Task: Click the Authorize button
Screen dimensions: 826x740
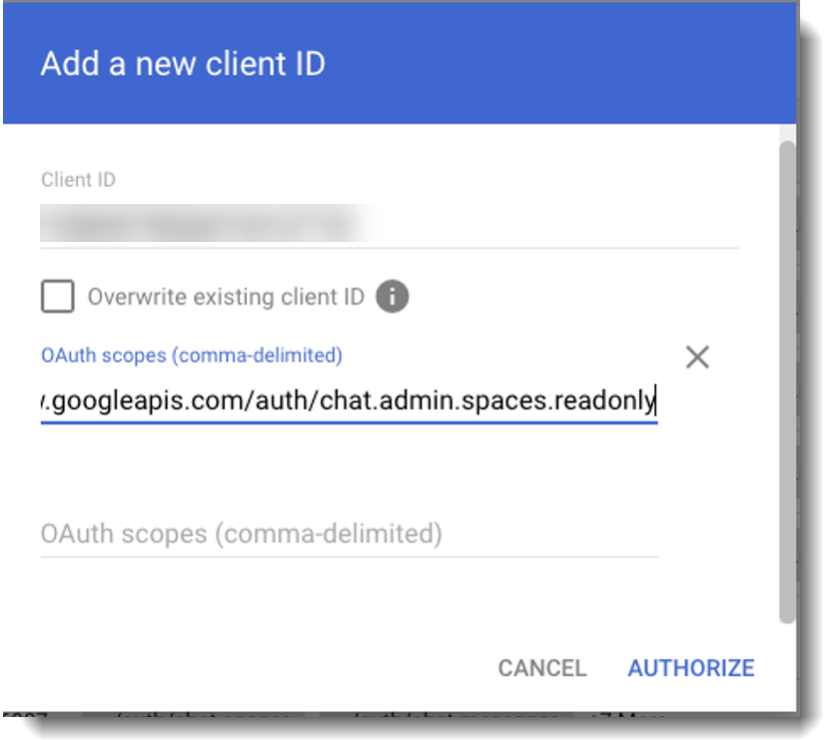Action: tap(690, 668)
